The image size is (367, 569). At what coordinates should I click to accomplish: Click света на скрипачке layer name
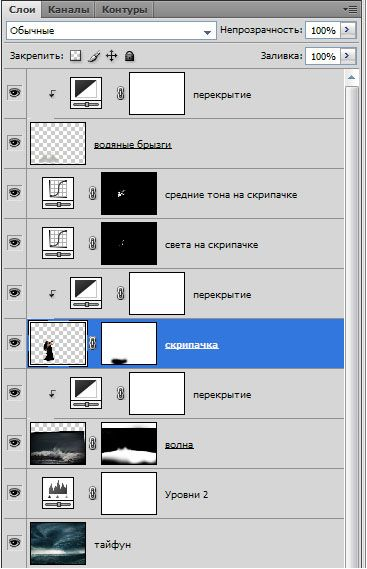(x=212, y=245)
